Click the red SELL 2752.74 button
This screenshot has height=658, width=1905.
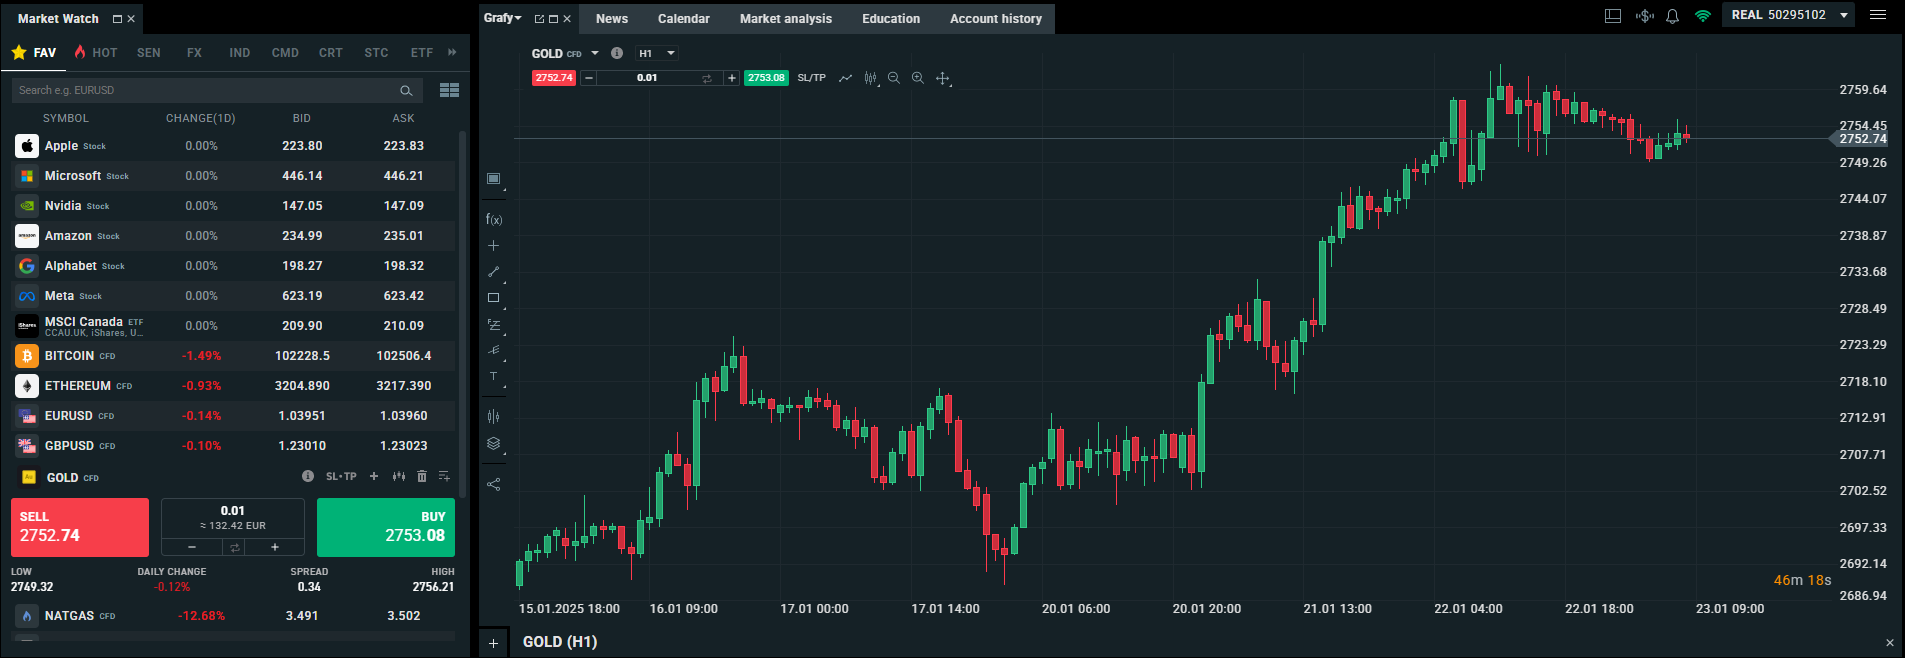point(80,527)
